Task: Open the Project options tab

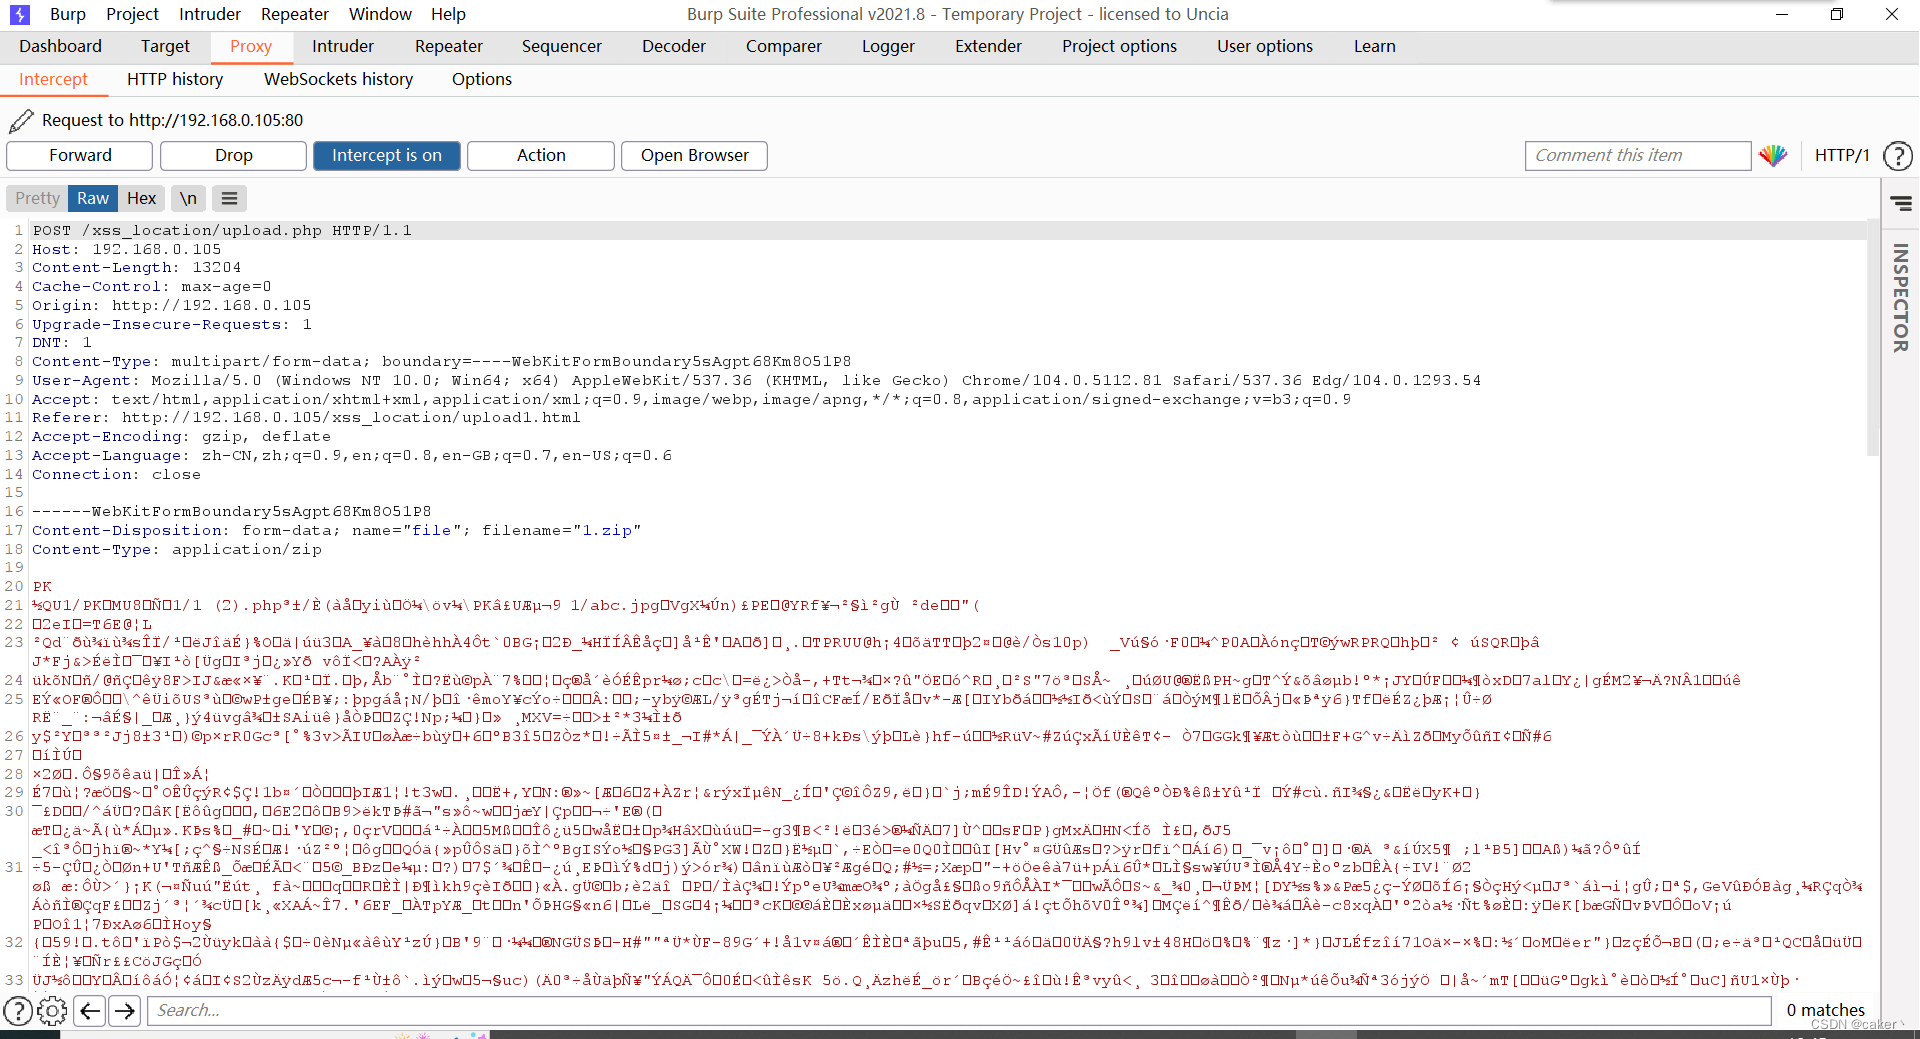Action: (1119, 46)
